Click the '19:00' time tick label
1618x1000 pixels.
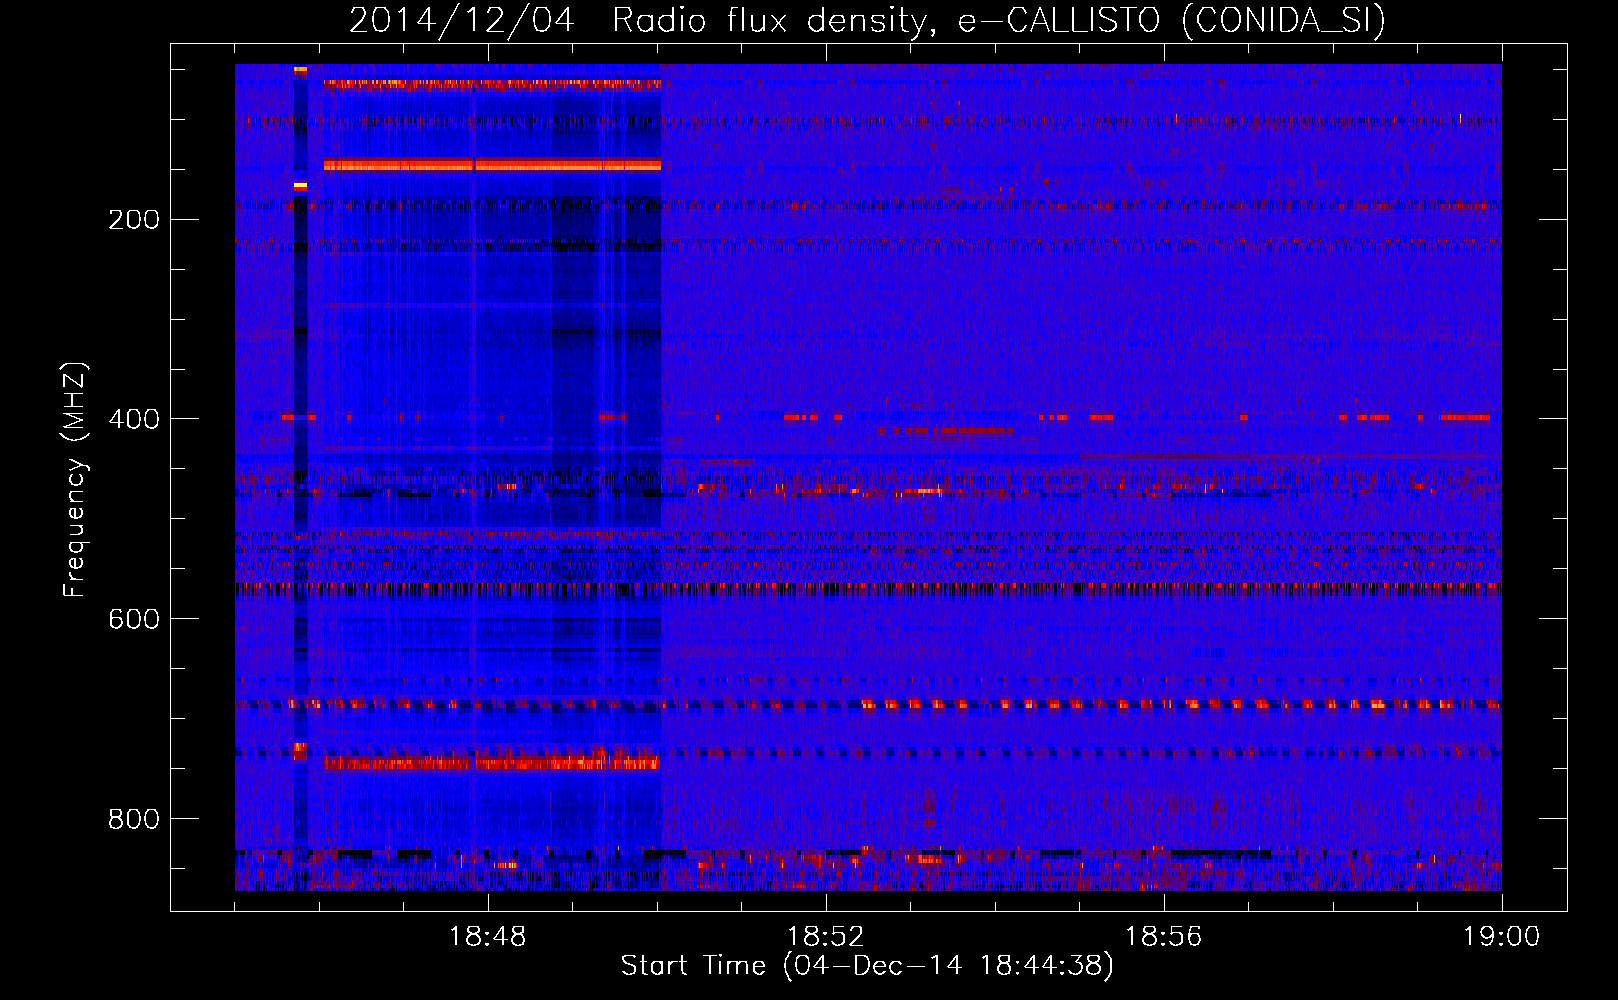[x=1502, y=937]
